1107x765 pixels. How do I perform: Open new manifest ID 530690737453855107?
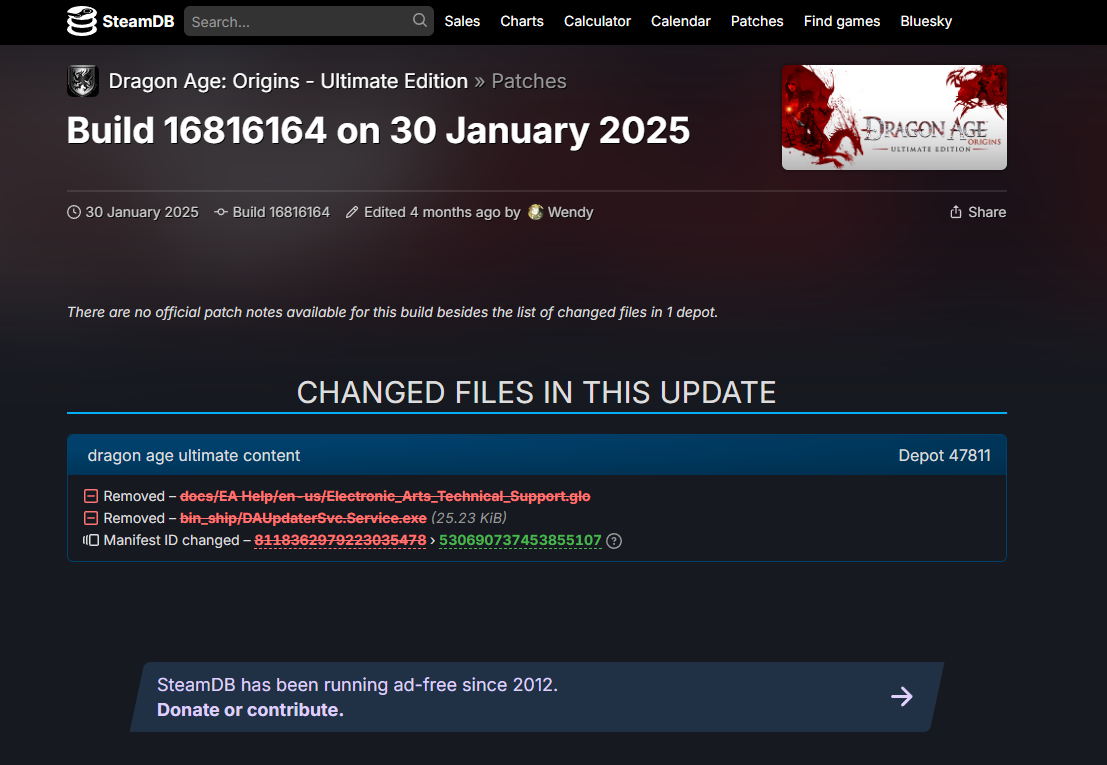(520, 541)
